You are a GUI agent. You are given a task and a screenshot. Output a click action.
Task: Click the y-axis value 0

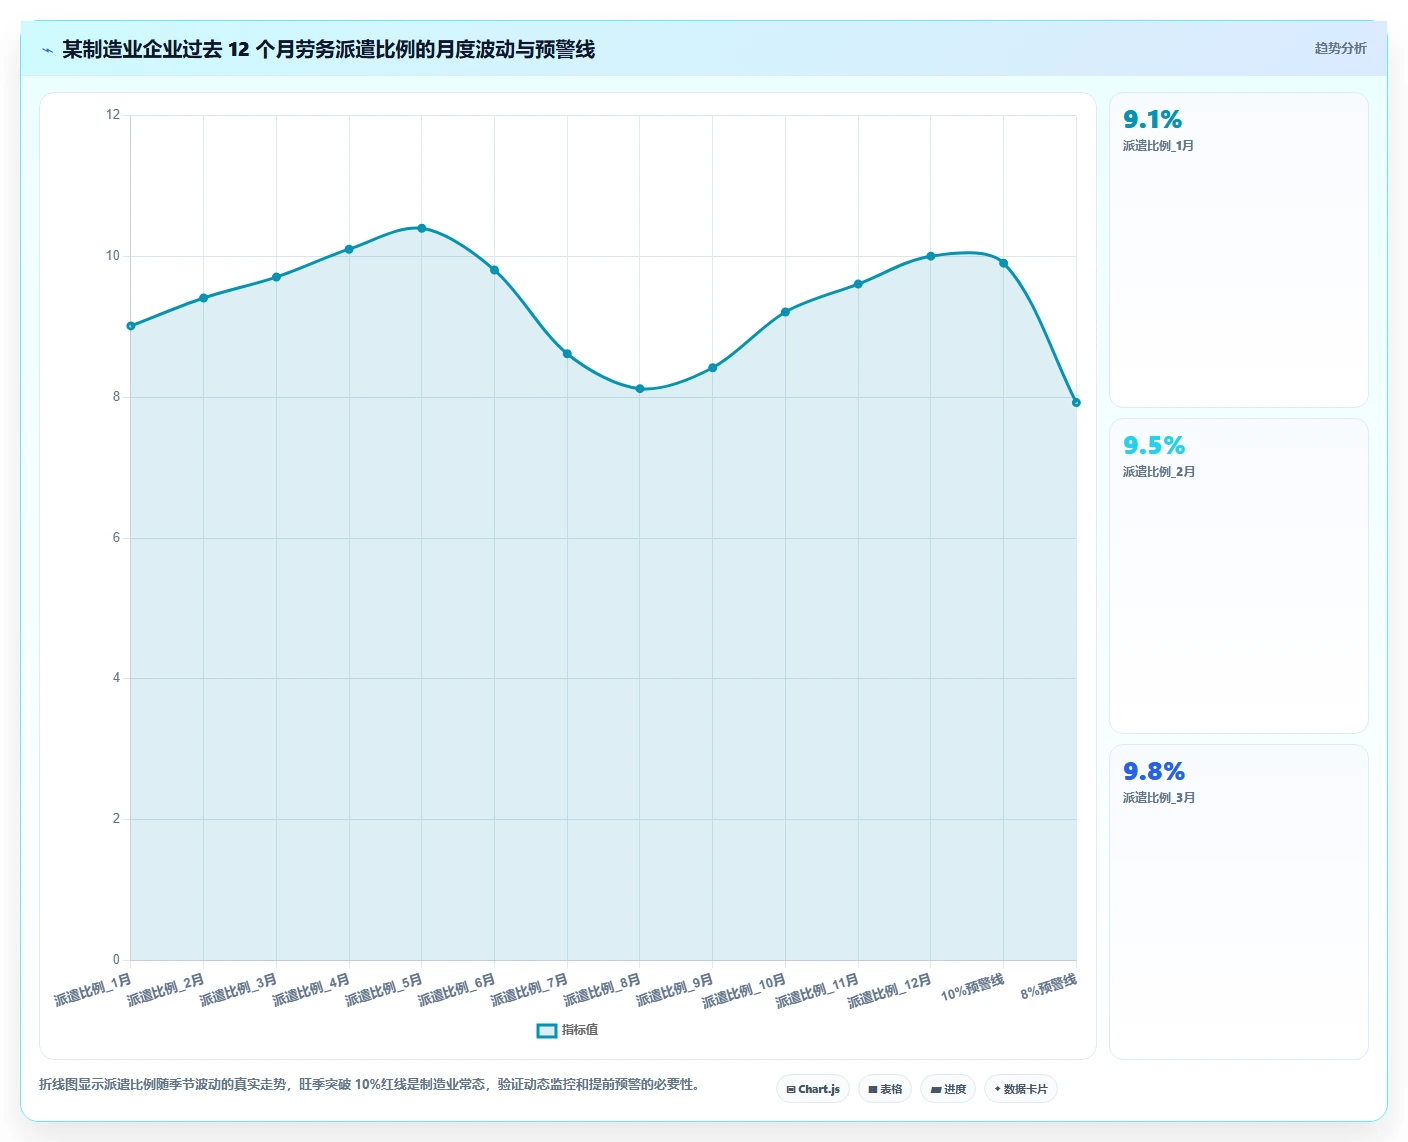coord(116,960)
